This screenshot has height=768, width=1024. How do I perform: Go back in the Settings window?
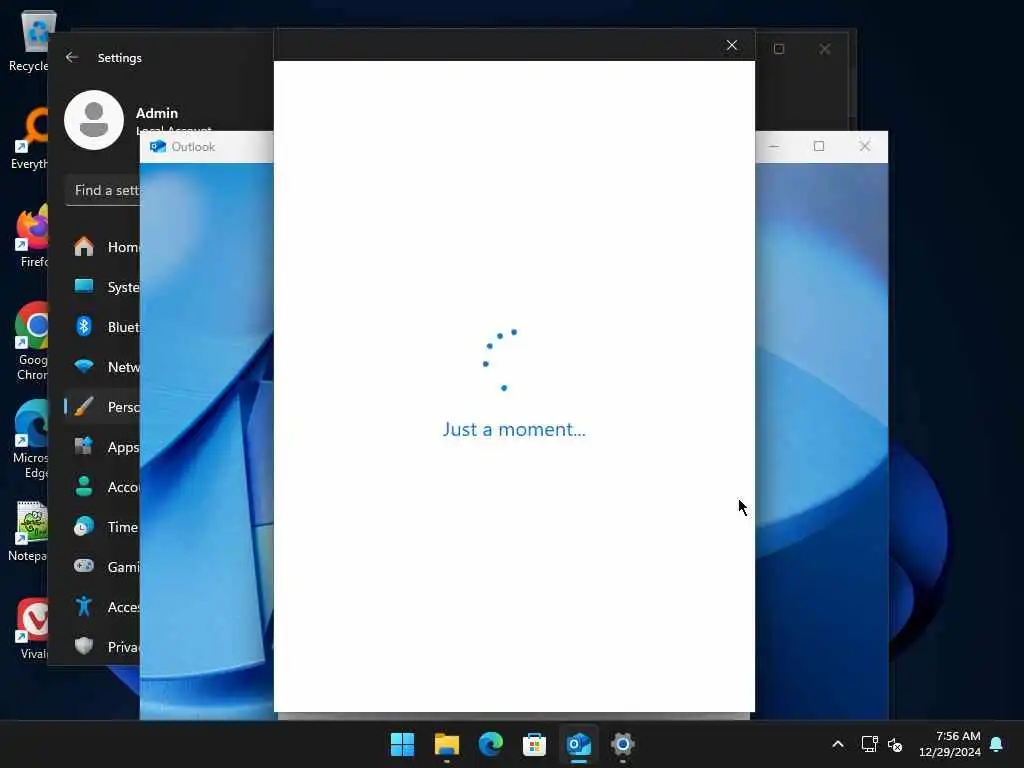[72, 57]
